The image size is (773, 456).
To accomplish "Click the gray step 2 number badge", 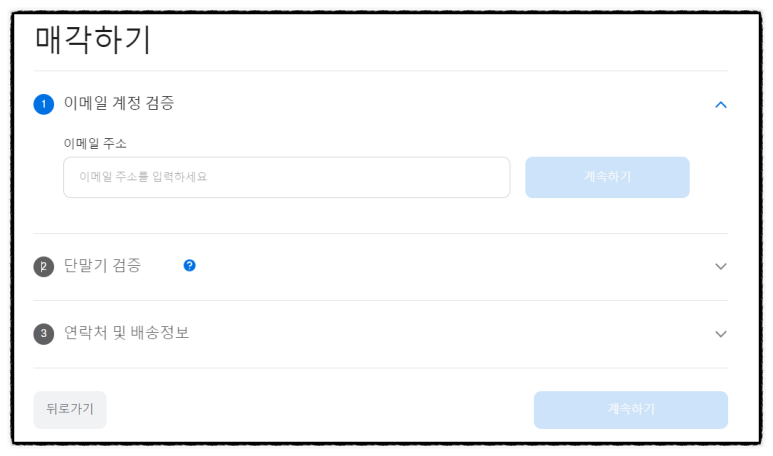I will point(43,267).
